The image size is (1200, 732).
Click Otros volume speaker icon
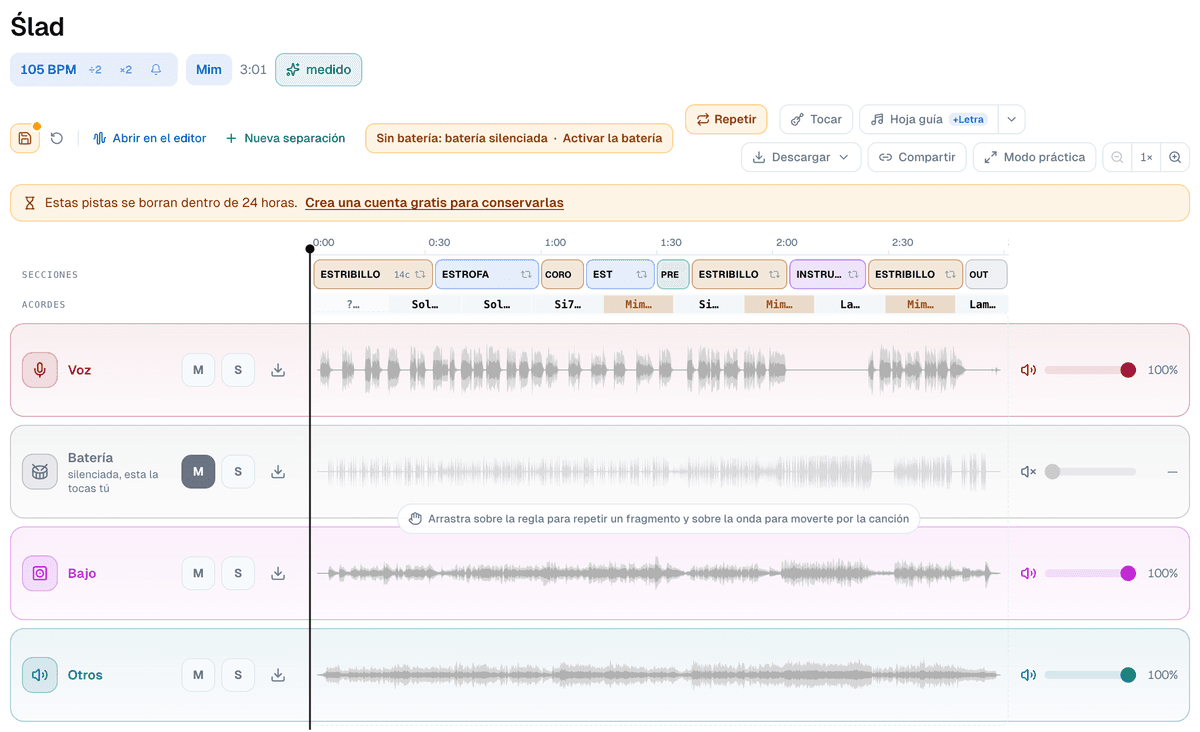pyautogui.click(x=1028, y=675)
